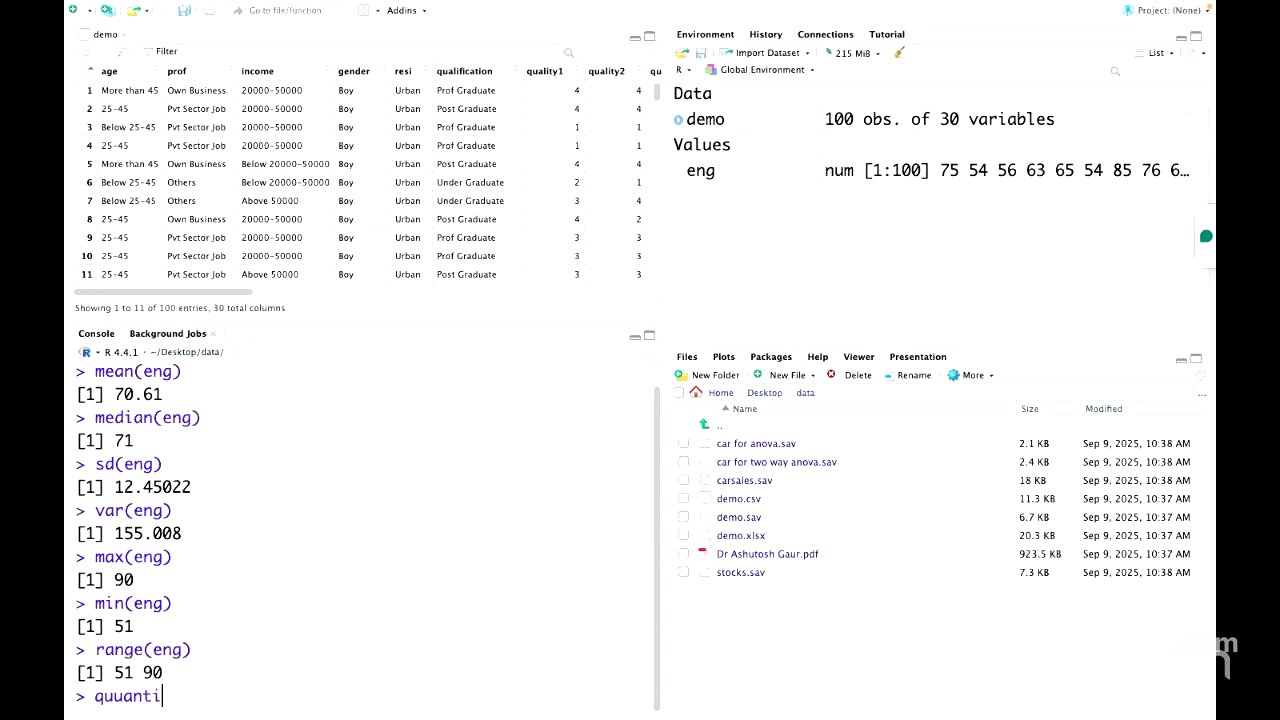The width and height of the screenshot is (1280, 720).
Task: Click the search magnifier in the data viewer
Action: (568, 52)
